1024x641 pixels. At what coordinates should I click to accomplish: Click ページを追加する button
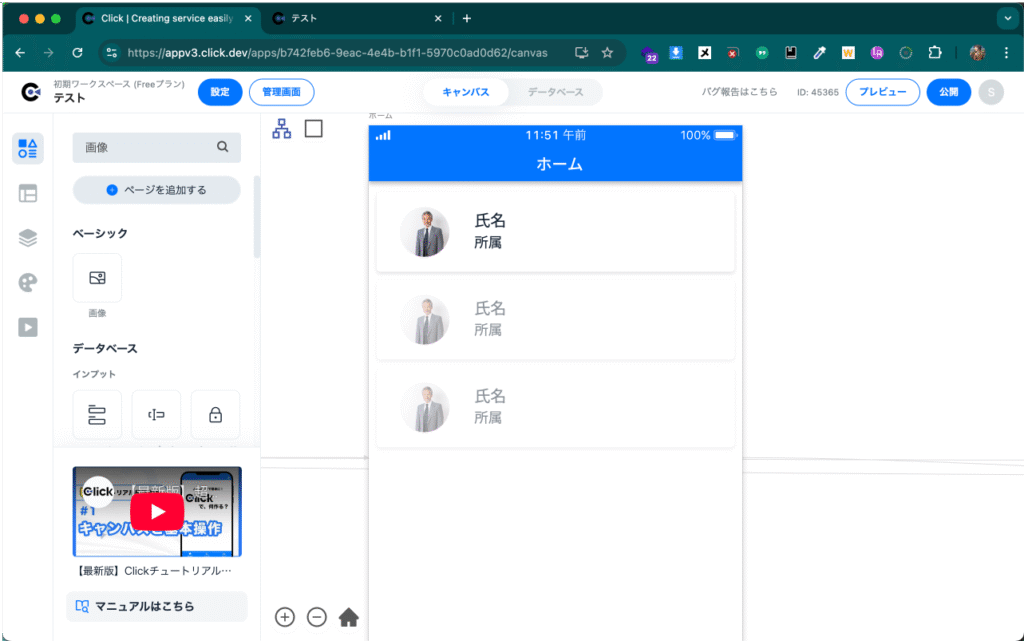157,190
